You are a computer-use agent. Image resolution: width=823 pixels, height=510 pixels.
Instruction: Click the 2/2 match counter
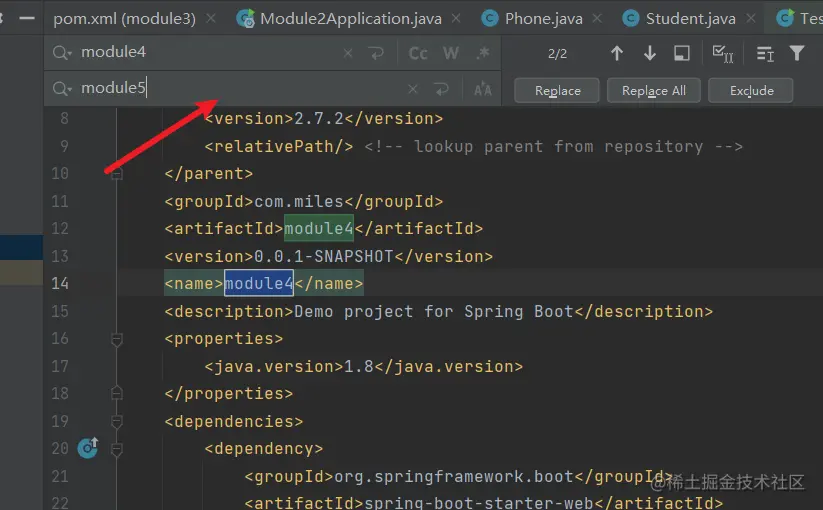point(557,54)
